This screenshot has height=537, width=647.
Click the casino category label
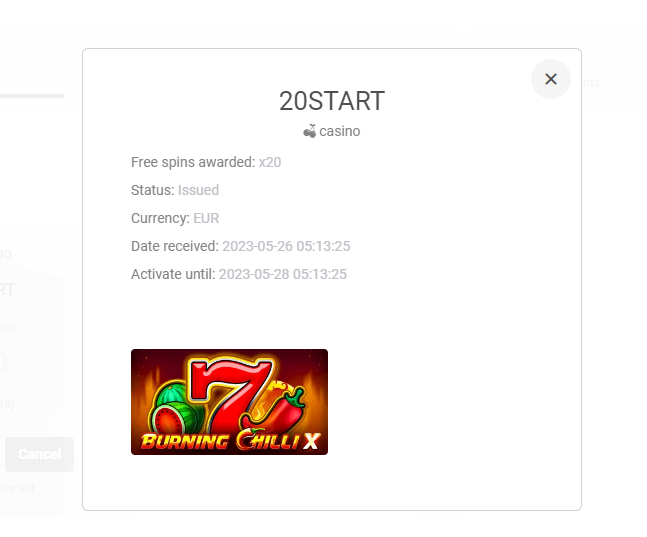(x=340, y=131)
